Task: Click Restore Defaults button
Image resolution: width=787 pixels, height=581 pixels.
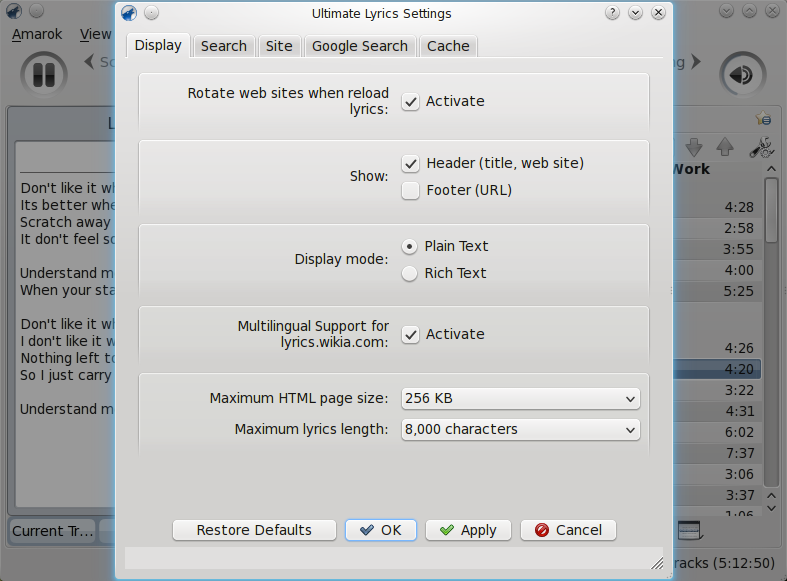Action: (x=254, y=530)
